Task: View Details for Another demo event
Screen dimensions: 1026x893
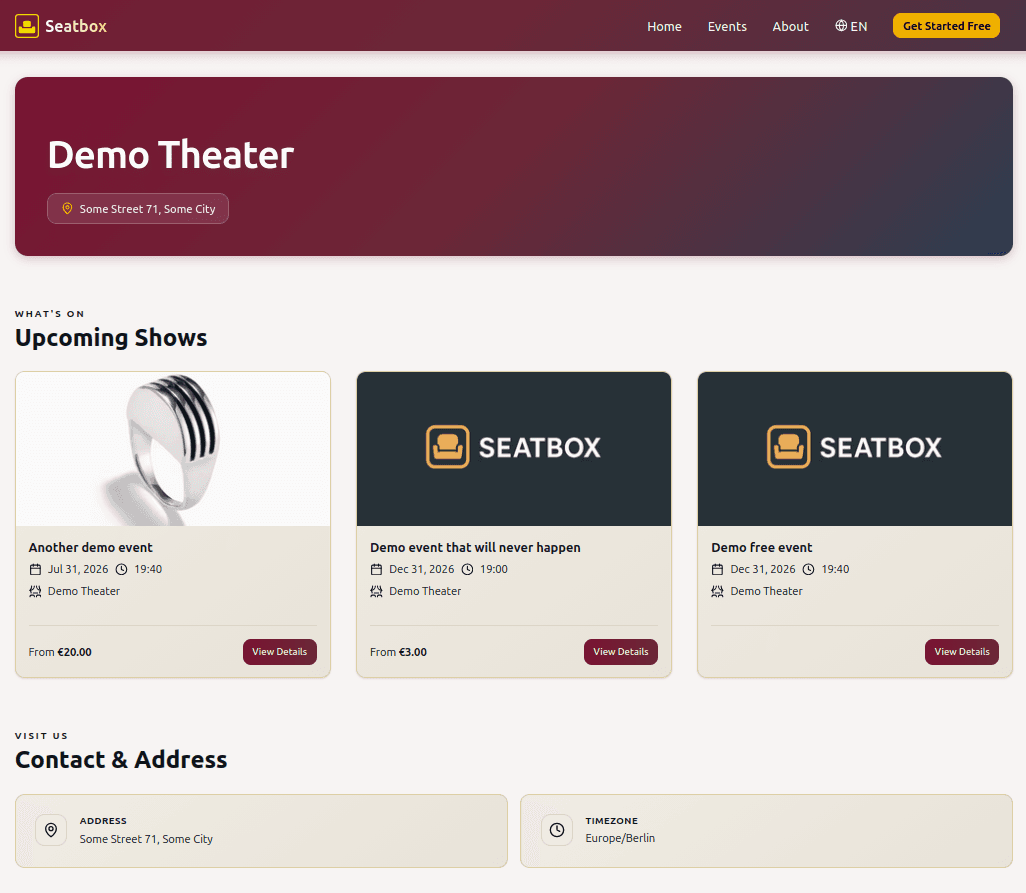Action: coord(279,652)
